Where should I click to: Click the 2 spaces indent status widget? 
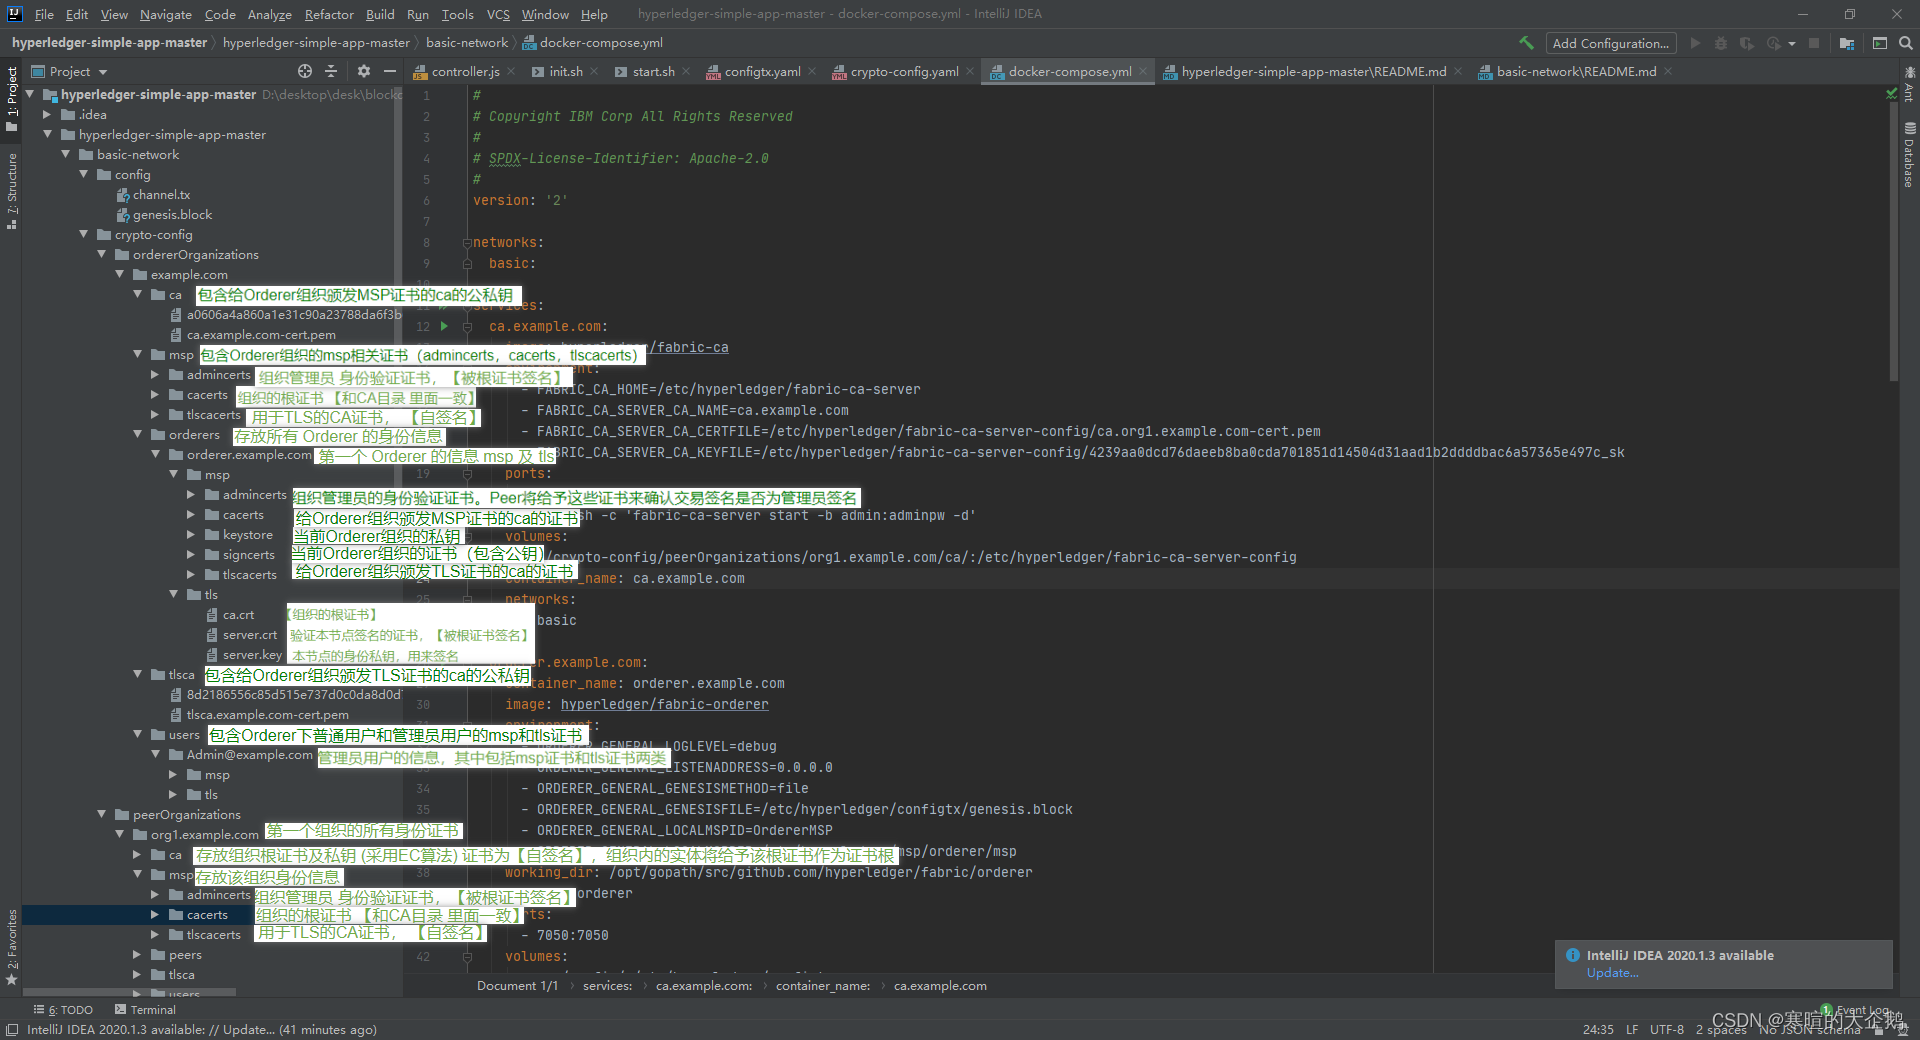[x=1721, y=1029]
